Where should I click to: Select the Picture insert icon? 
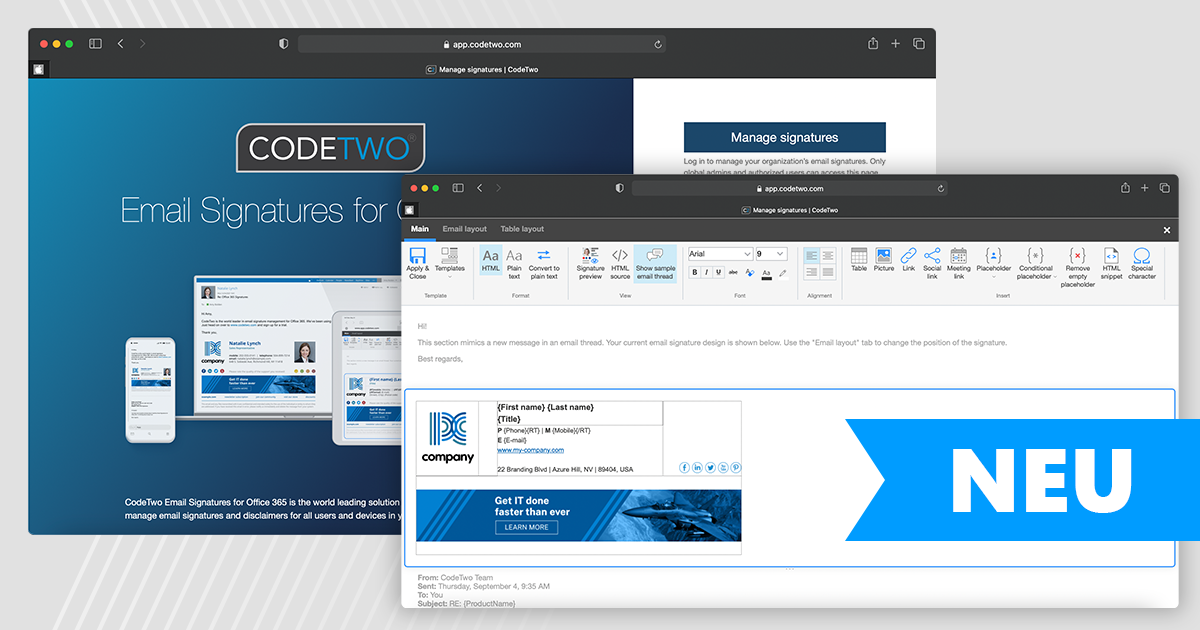click(x=884, y=256)
